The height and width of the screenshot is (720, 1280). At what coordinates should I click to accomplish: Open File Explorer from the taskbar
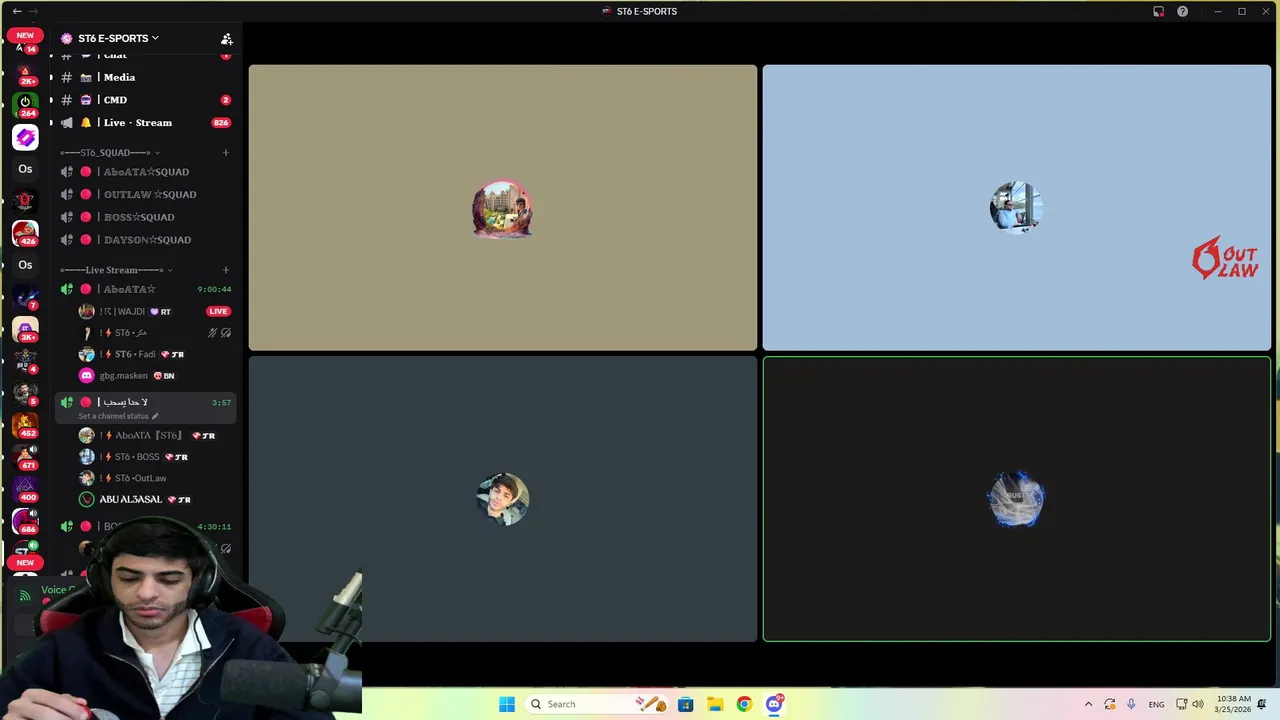(x=715, y=704)
